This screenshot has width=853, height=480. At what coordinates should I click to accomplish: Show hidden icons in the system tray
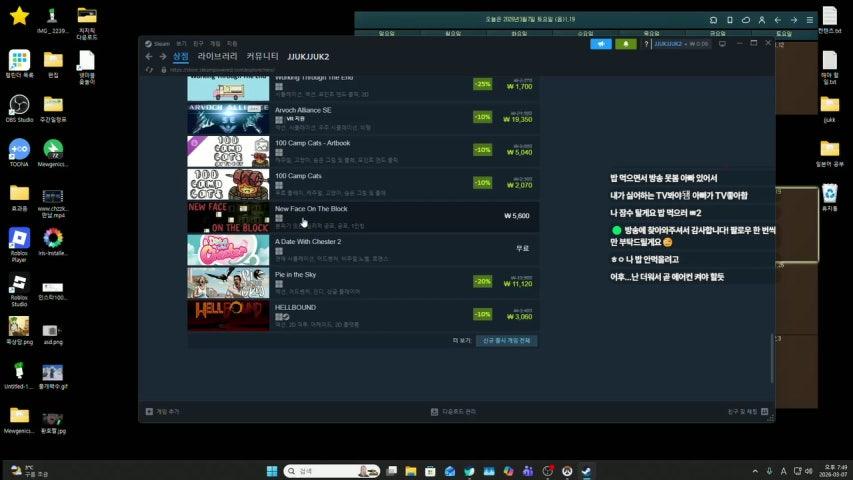[x=755, y=471]
